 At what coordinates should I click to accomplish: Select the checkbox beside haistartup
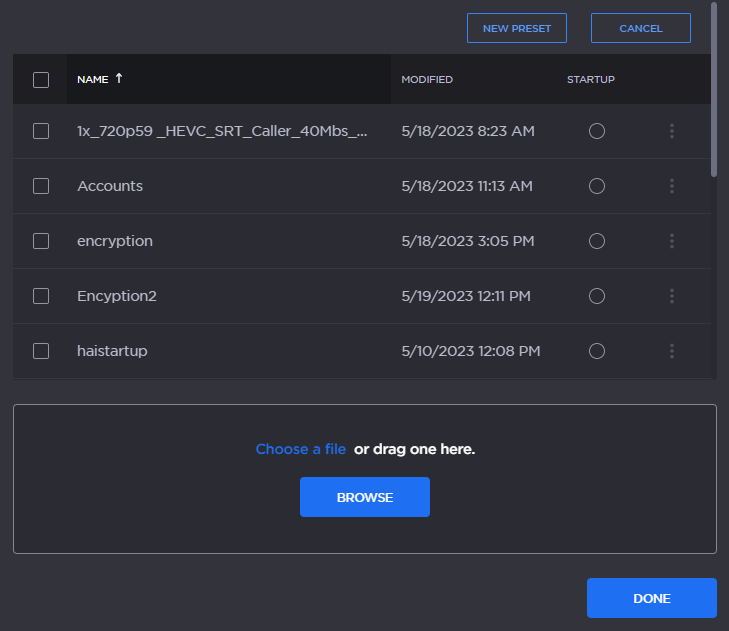(41, 351)
